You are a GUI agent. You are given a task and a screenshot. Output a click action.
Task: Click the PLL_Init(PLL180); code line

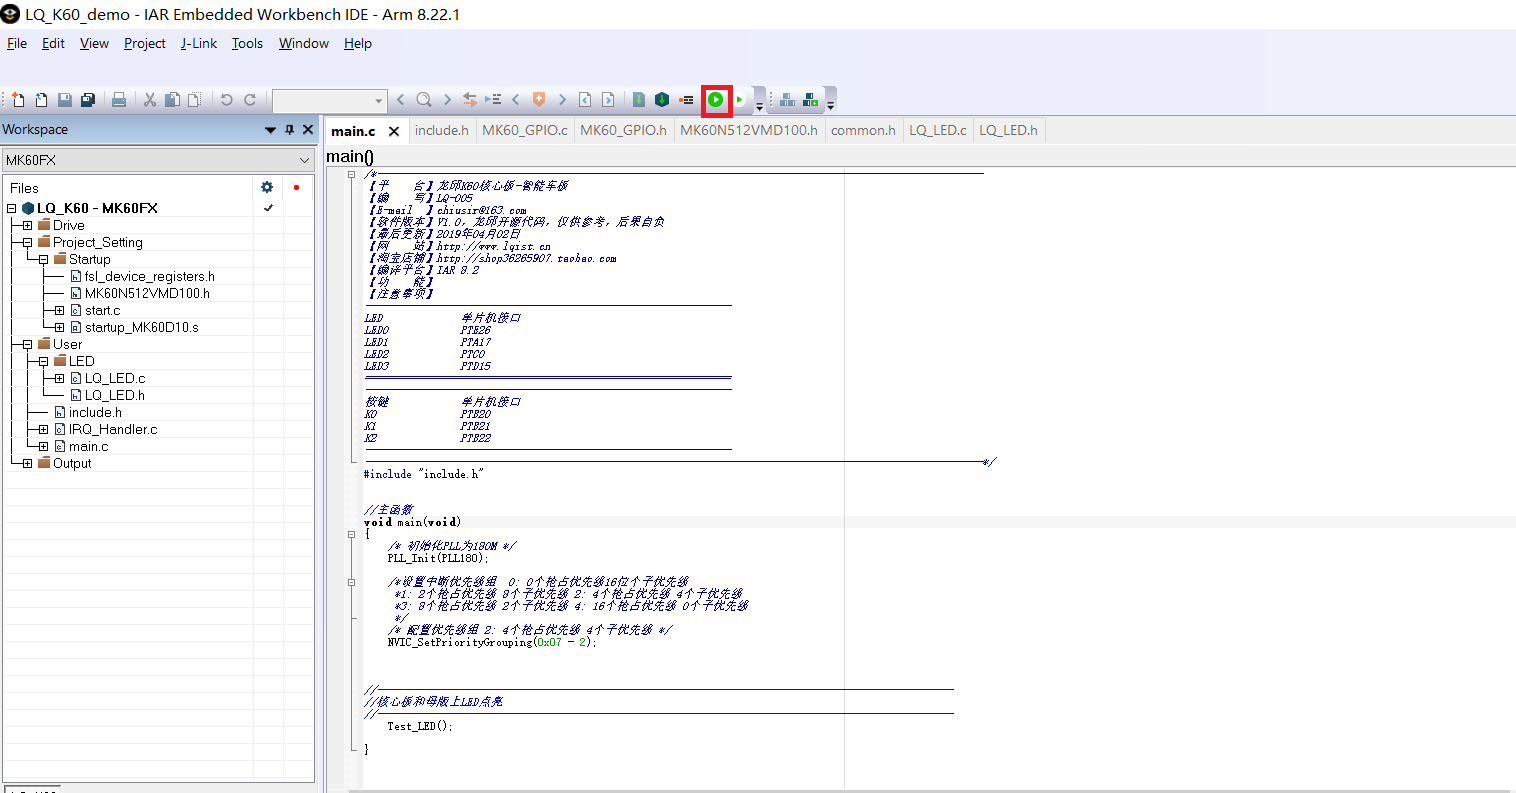[x=437, y=558]
